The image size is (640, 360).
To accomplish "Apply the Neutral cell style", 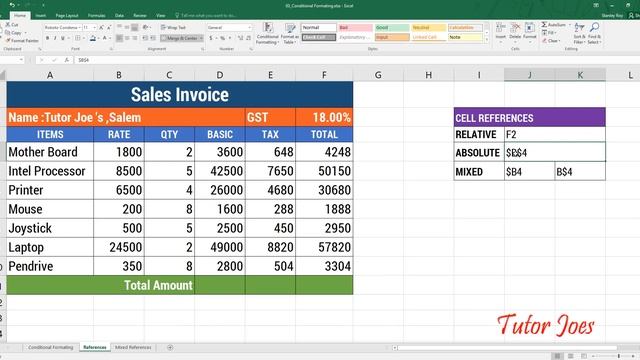I will point(429,27).
